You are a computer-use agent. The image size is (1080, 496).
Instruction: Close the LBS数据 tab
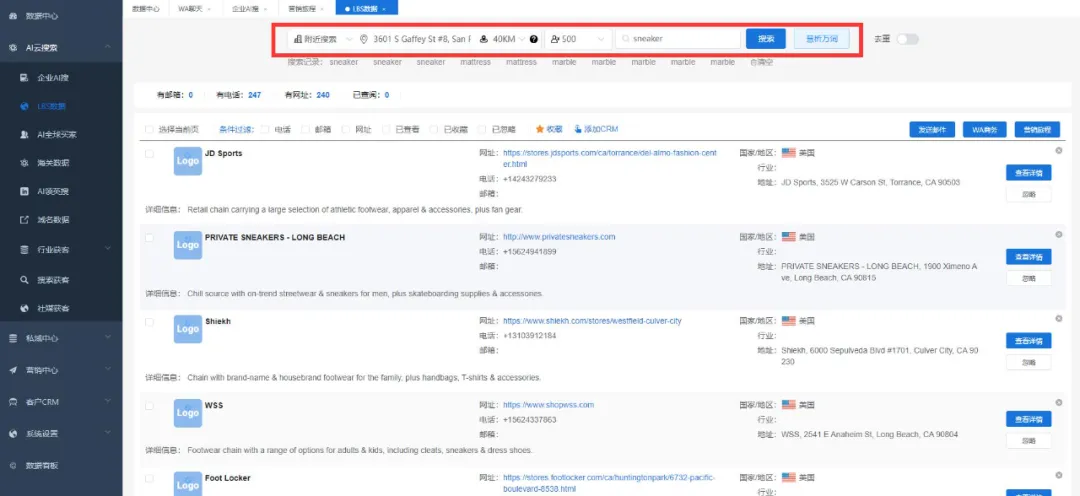point(384,9)
